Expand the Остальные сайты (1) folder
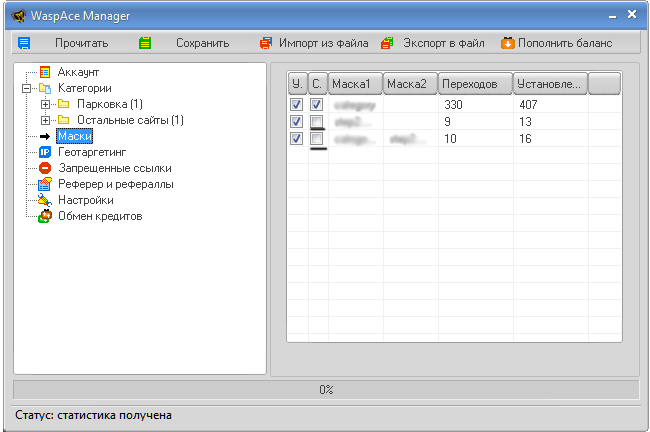Viewport: 650px width, 432px height. (x=45, y=120)
